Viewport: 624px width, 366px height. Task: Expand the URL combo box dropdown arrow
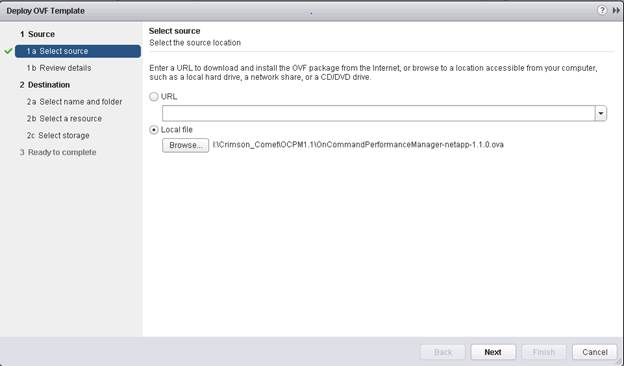(x=601, y=113)
